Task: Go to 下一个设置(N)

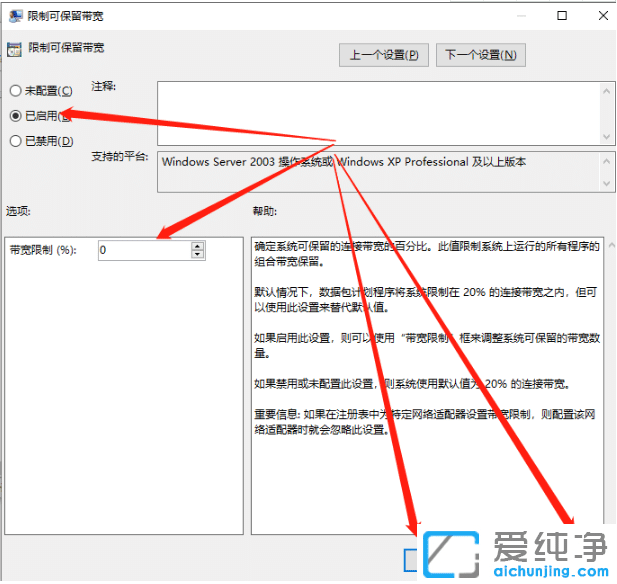Action: coord(481,54)
